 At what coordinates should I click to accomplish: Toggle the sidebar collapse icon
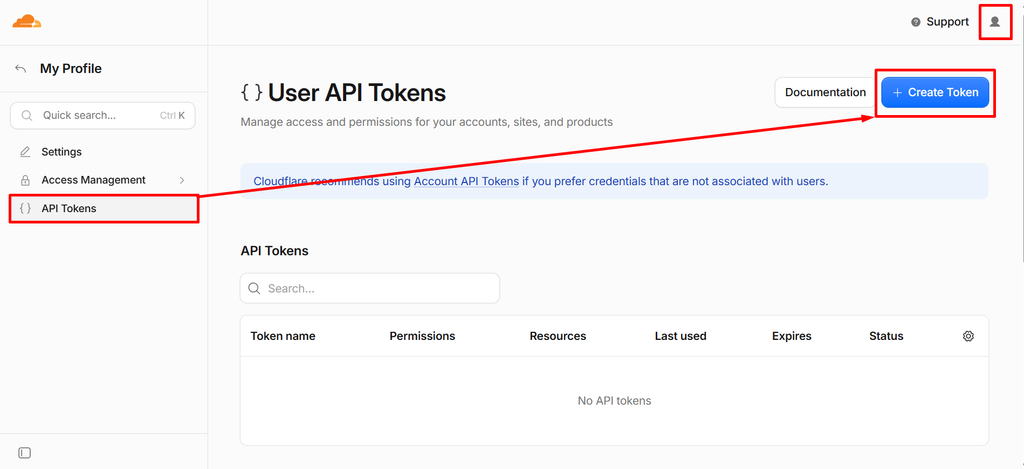coord(25,453)
